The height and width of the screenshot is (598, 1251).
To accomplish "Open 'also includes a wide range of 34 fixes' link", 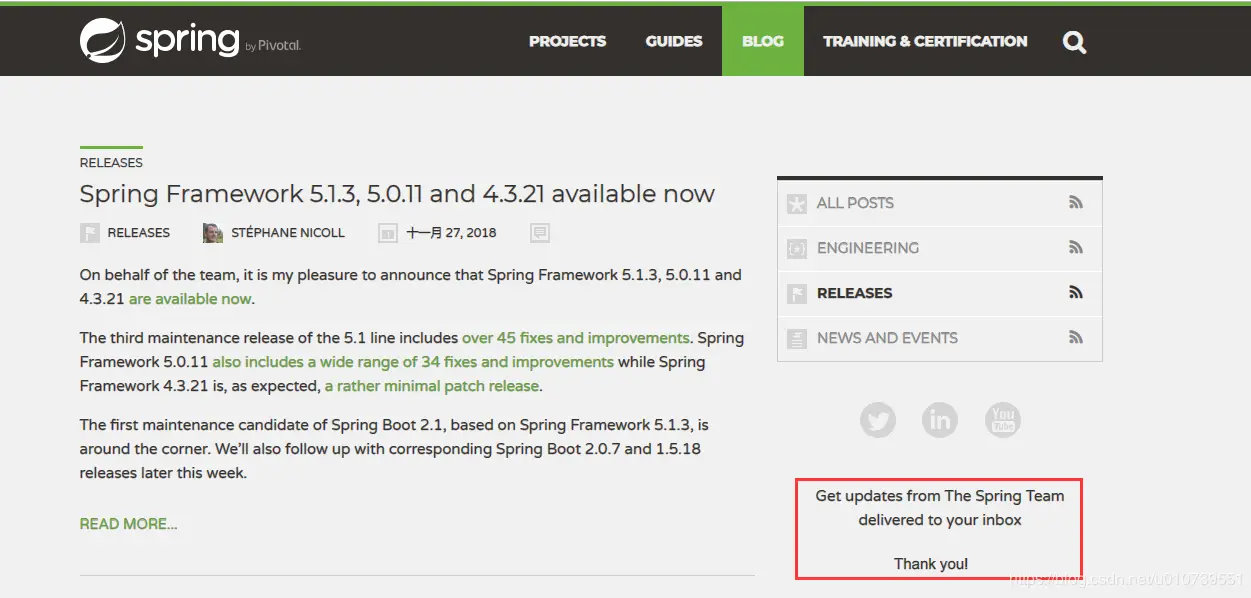I will (413, 362).
